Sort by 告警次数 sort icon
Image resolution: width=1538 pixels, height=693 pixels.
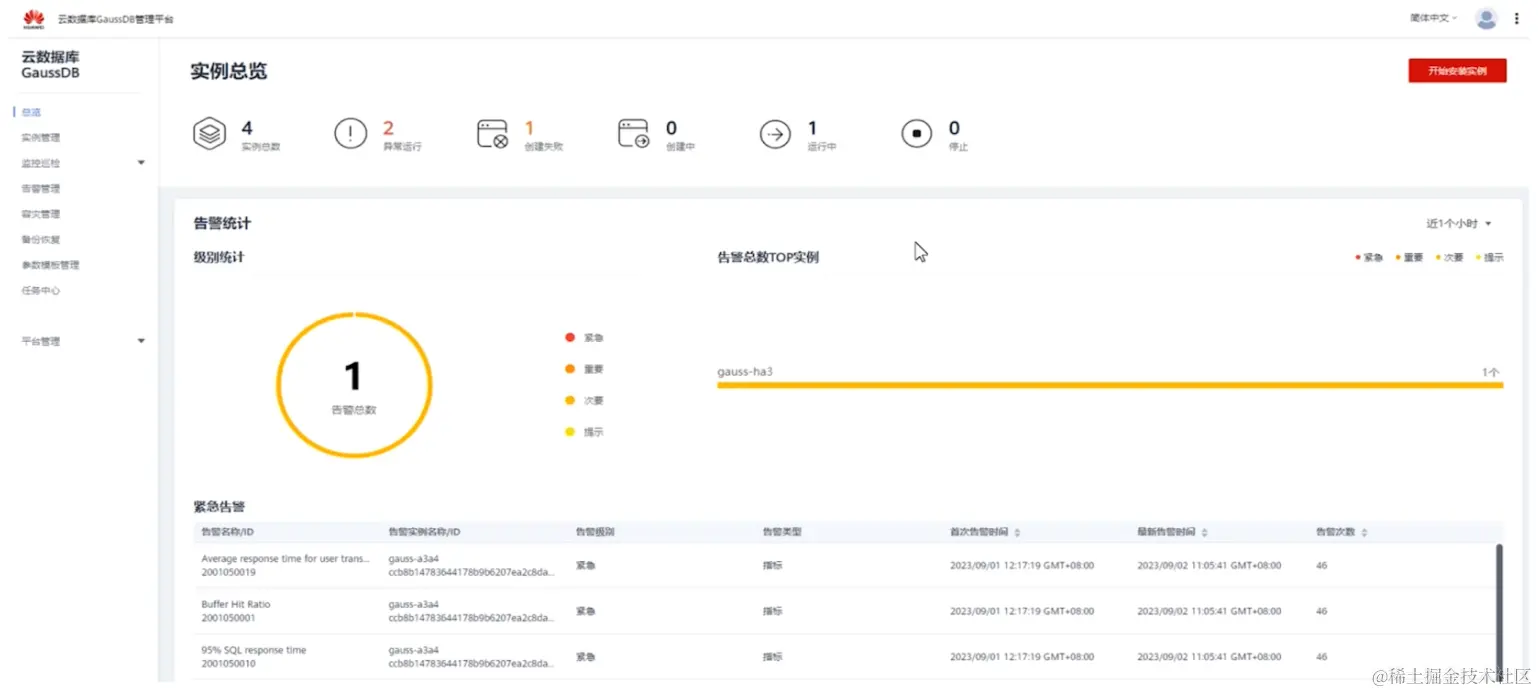[1364, 533]
